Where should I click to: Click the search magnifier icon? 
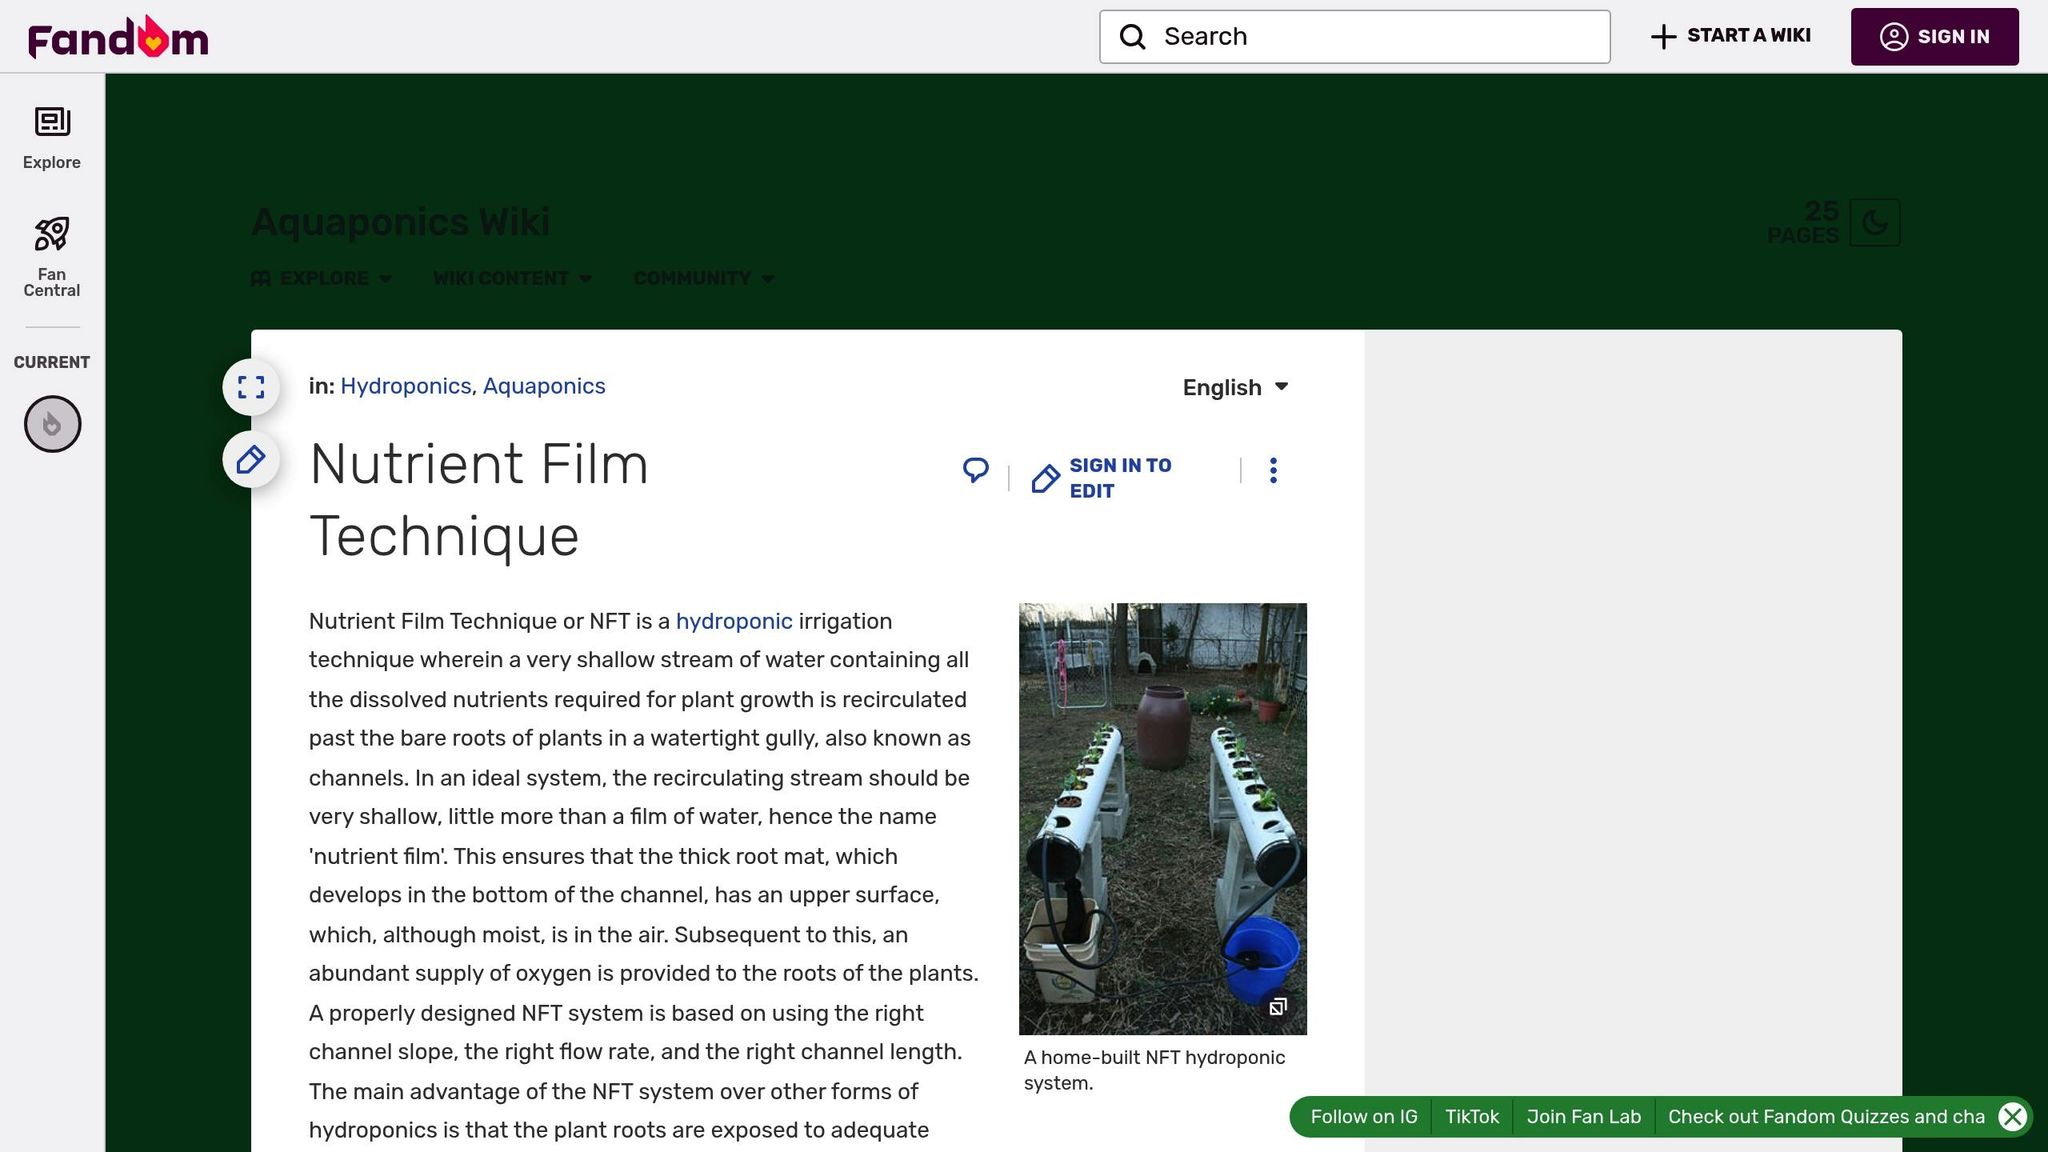(1132, 37)
